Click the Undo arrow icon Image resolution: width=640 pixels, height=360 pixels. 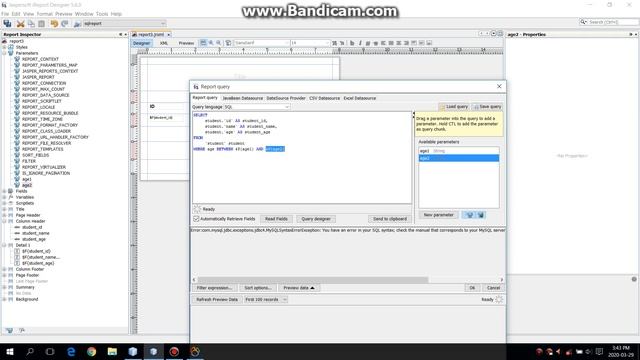[54, 24]
